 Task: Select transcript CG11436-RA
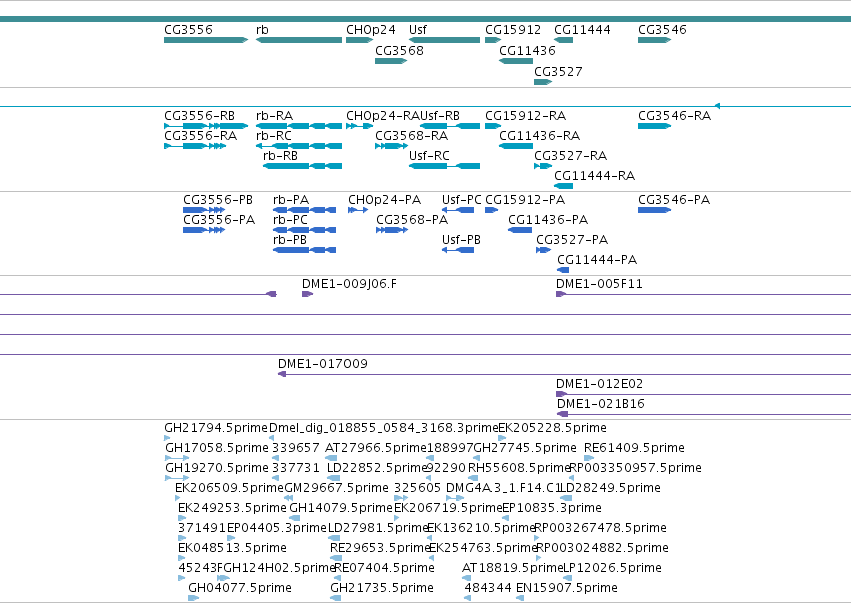(x=516, y=147)
